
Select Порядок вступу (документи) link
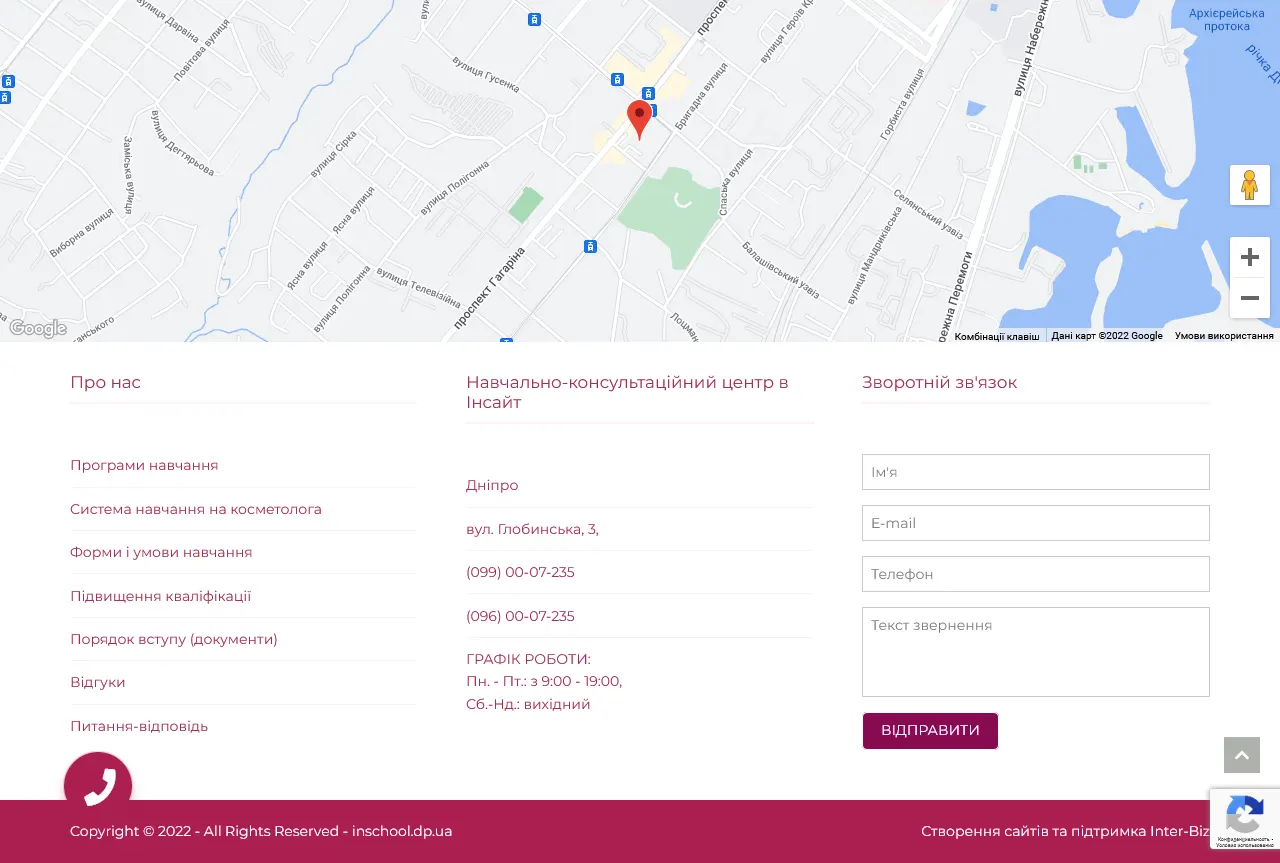(x=174, y=639)
